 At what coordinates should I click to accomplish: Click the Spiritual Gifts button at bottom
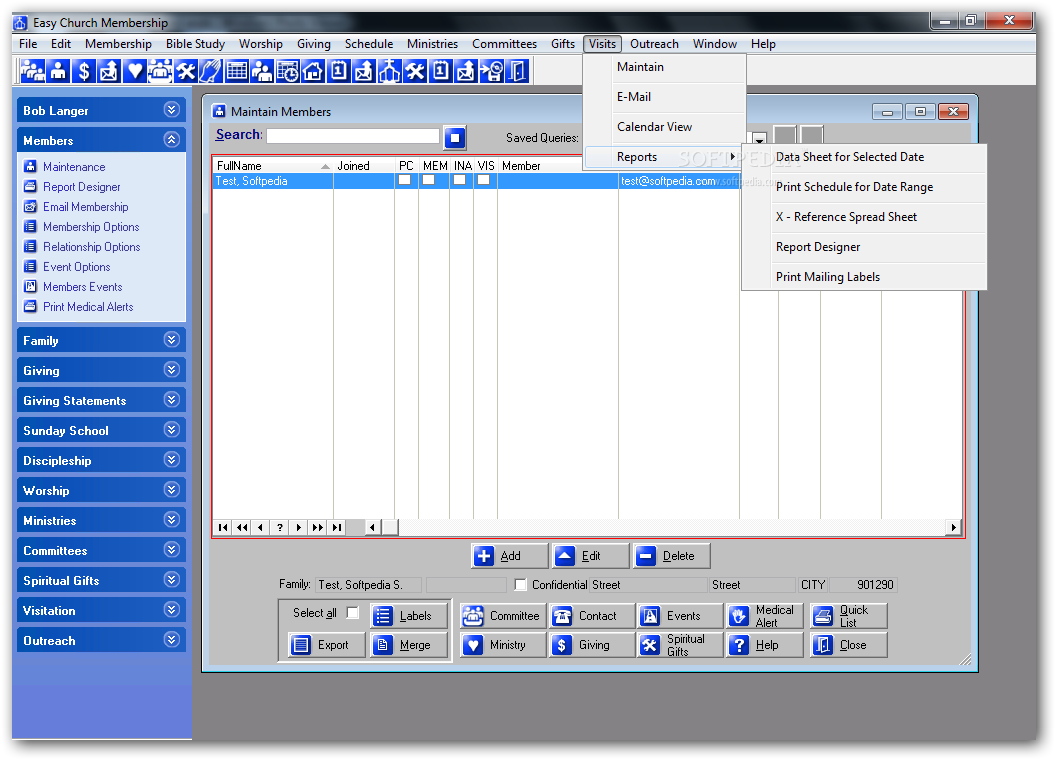tap(680, 645)
